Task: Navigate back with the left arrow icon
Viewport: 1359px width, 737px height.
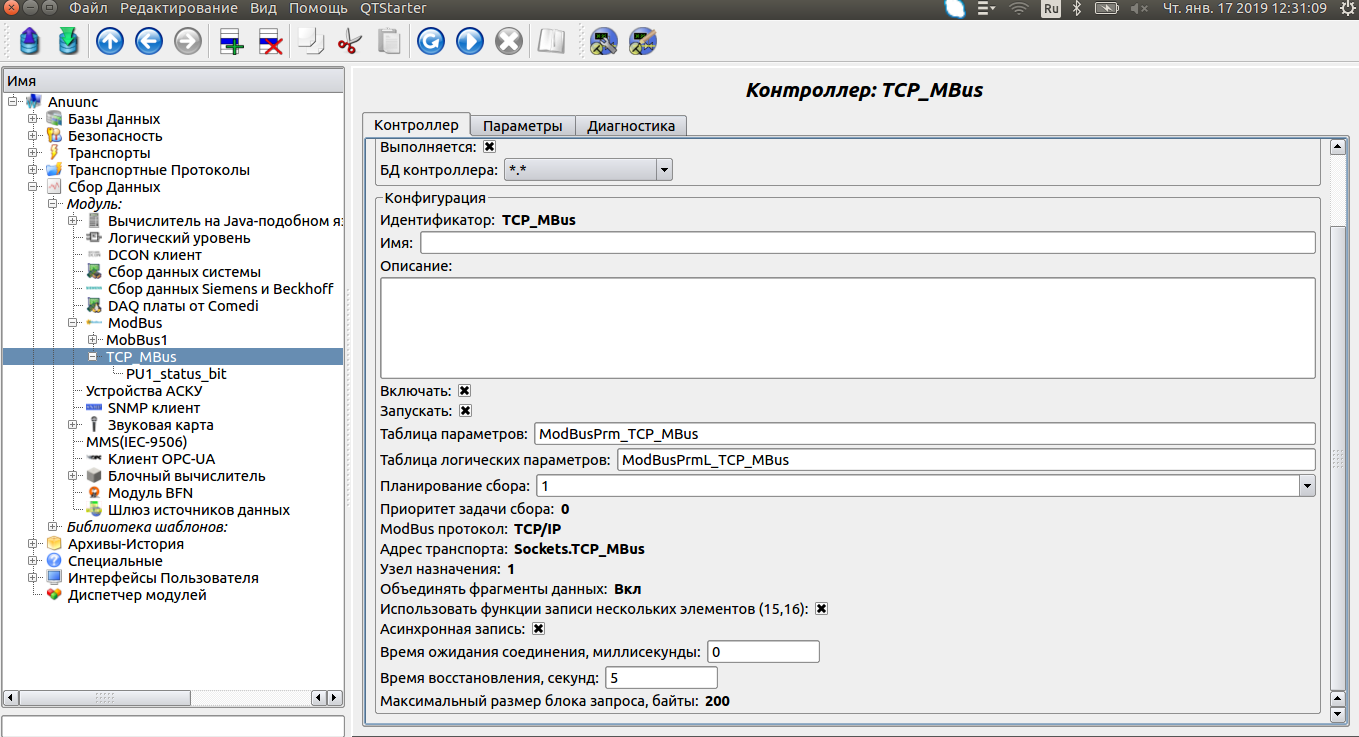Action: (149, 42)
